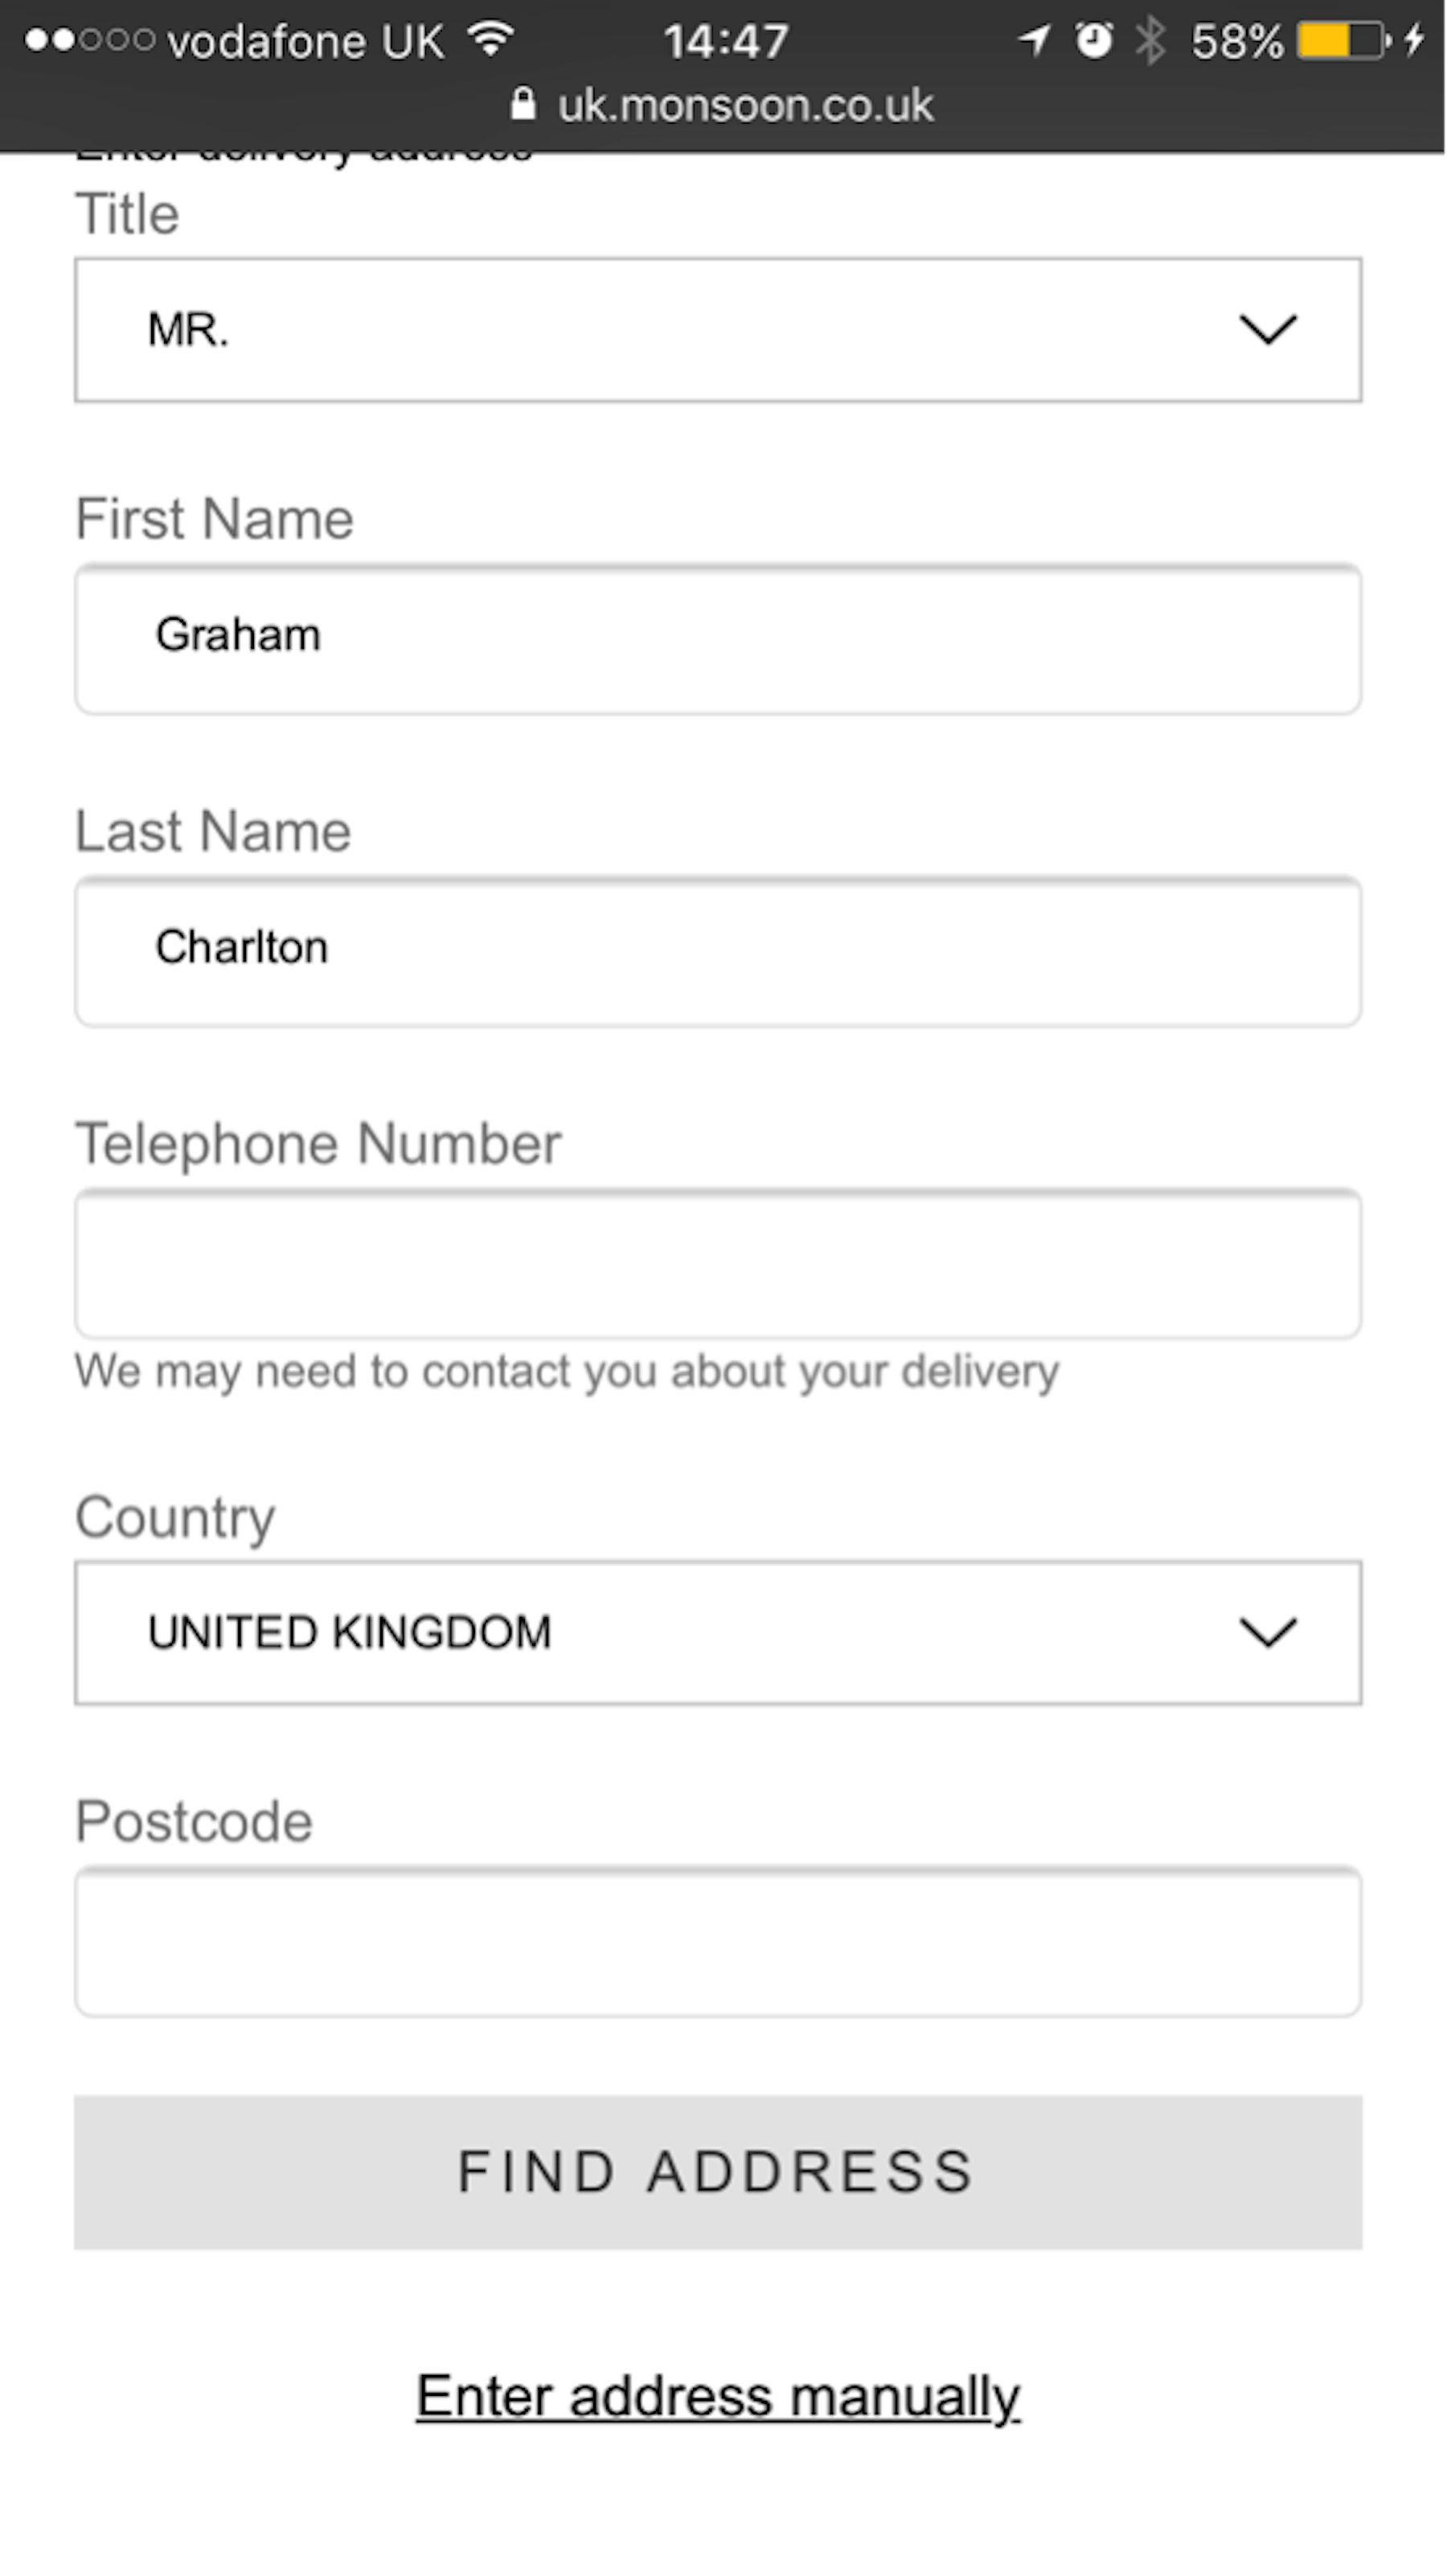Screen dimensions: 1447x2576
Task: Tap the Wi-Fi icon in status bar
Action: pyautogui.click(x=491, y=39)
